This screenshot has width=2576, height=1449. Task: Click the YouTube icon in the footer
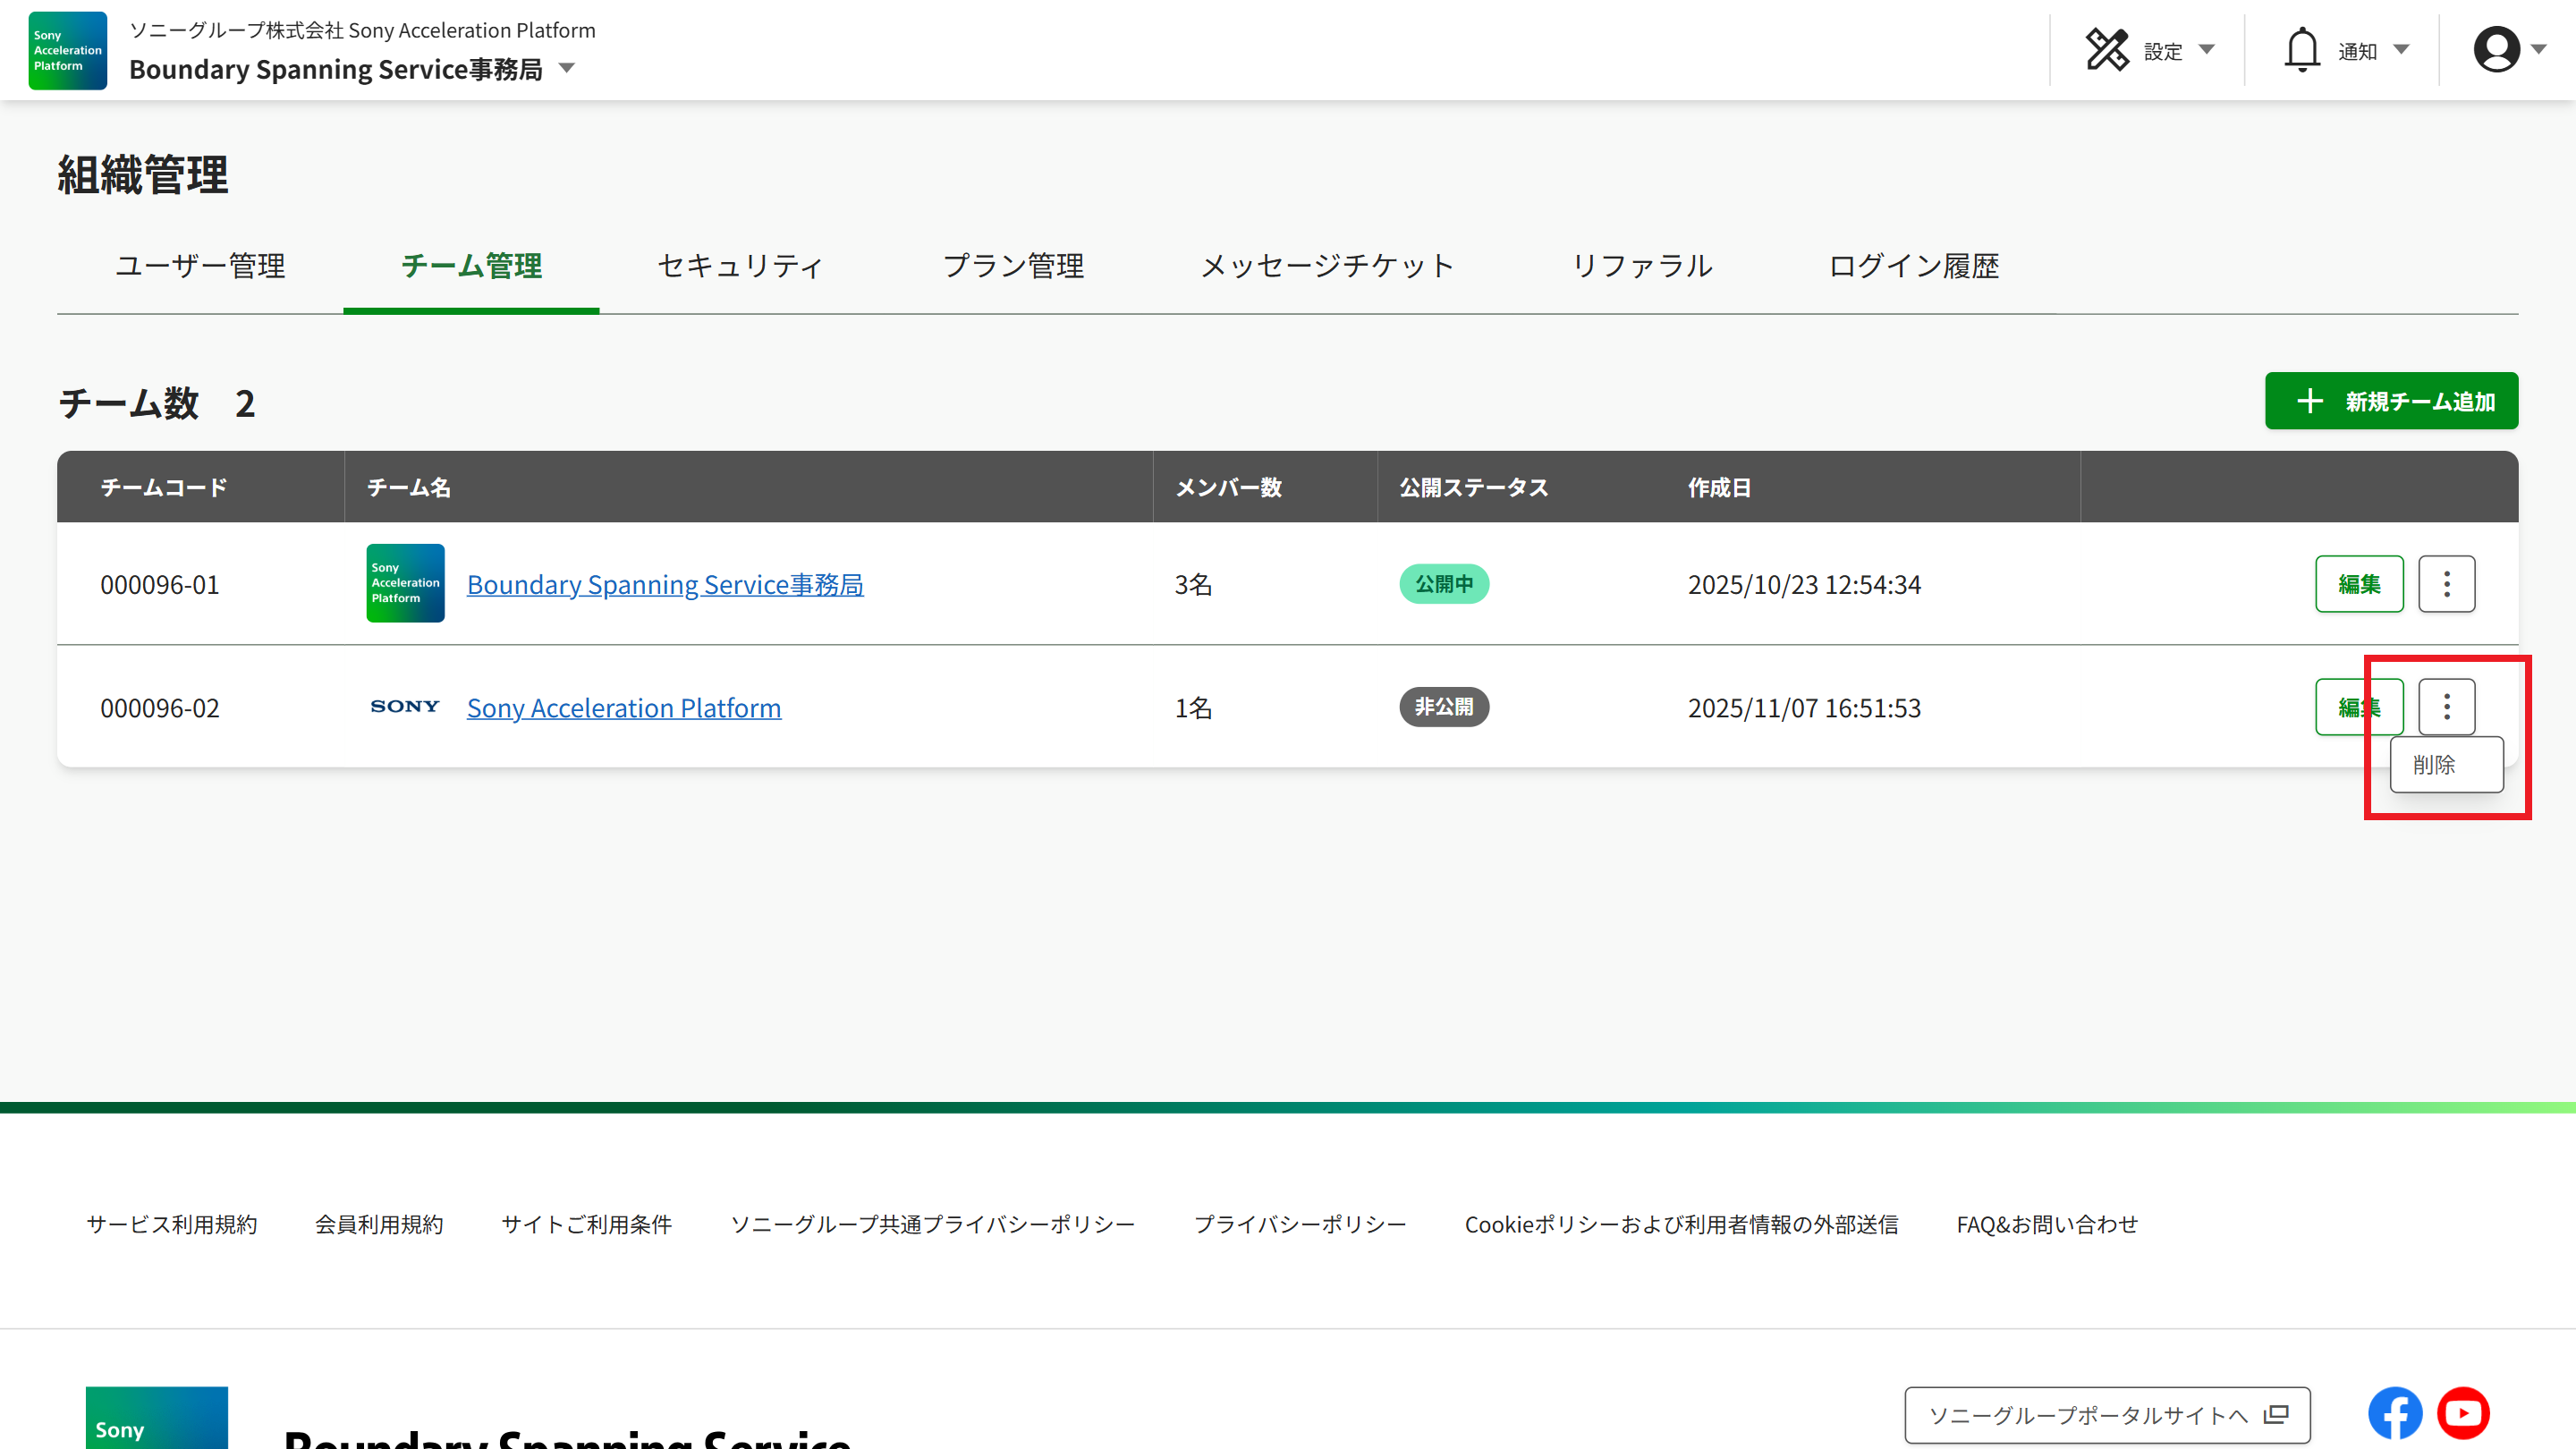click(x=2464, y=1413)
